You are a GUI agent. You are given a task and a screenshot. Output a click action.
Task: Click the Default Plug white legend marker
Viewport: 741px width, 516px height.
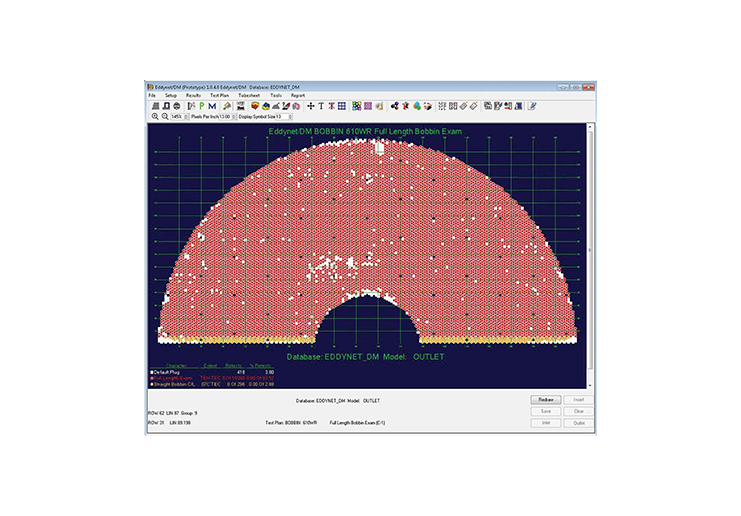click(152, 372)
